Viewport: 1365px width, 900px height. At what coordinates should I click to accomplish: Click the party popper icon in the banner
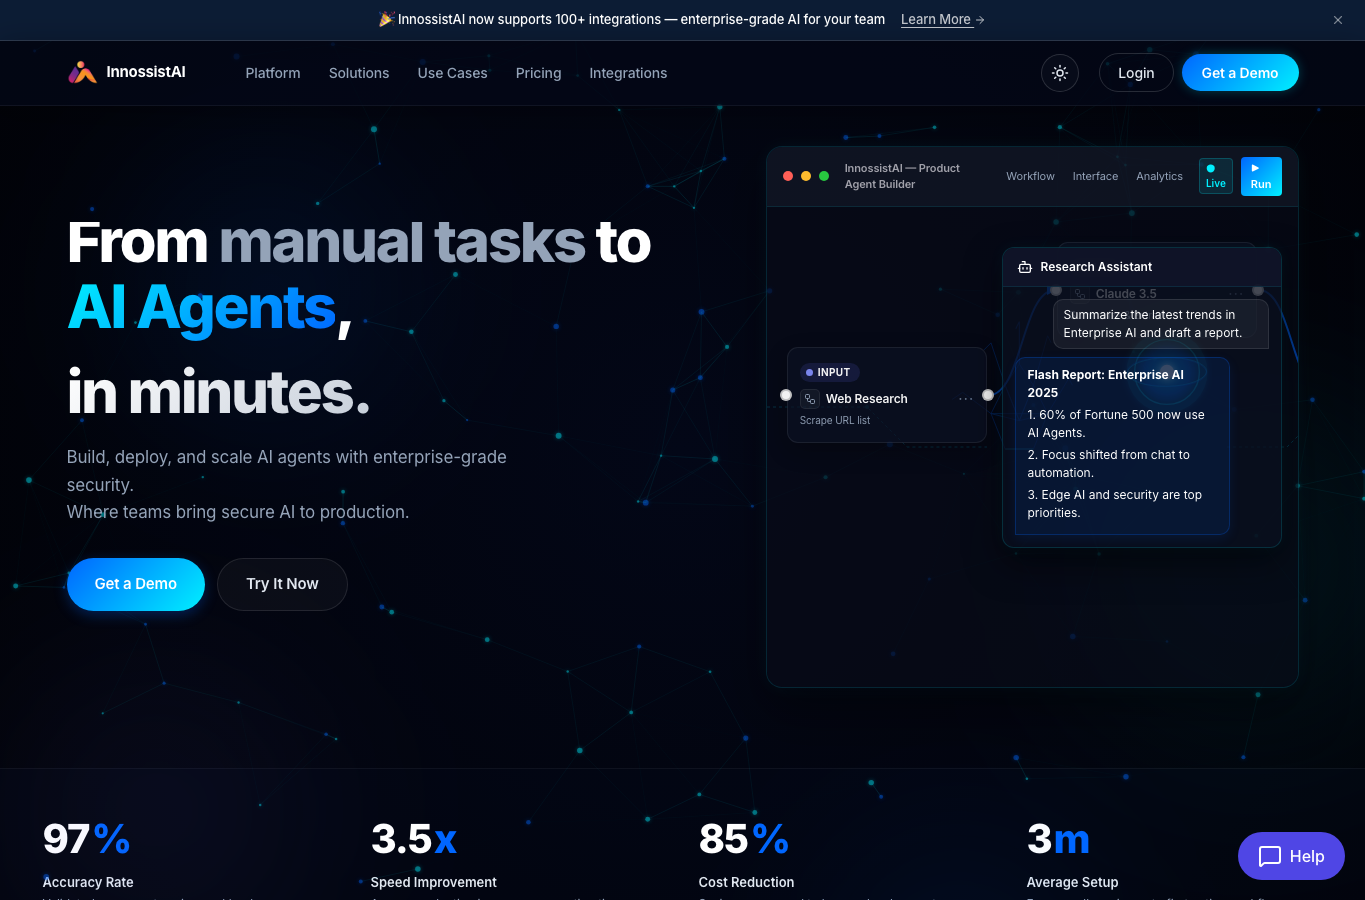(x=386, y=19)
